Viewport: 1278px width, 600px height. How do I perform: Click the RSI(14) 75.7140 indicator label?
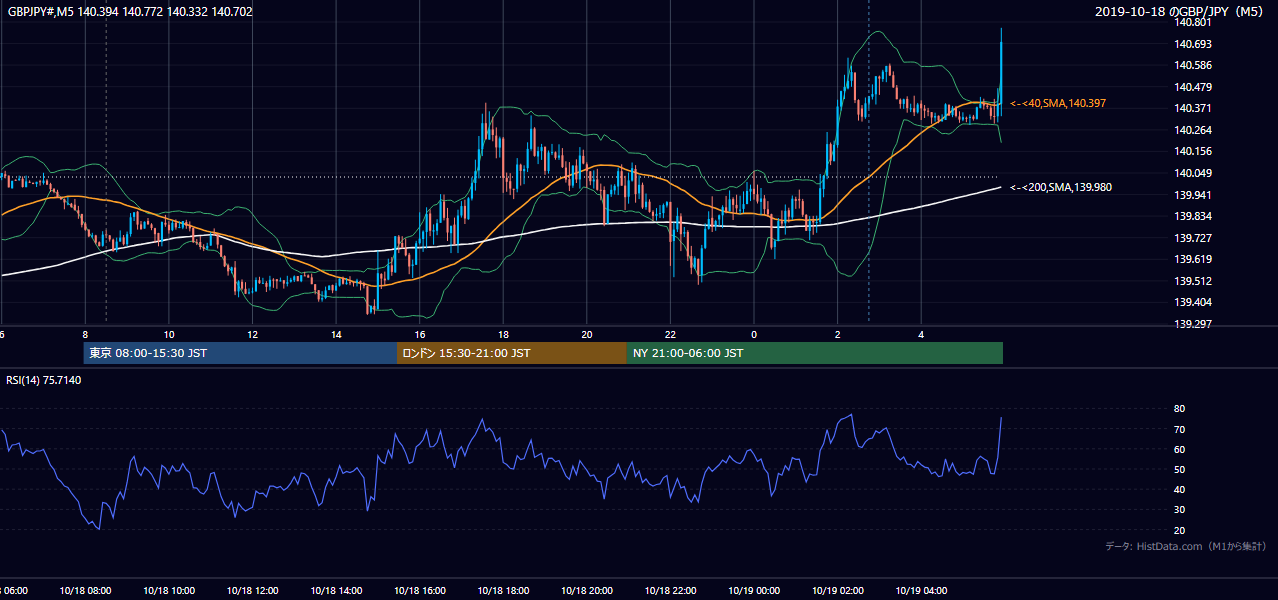point(44,380)
